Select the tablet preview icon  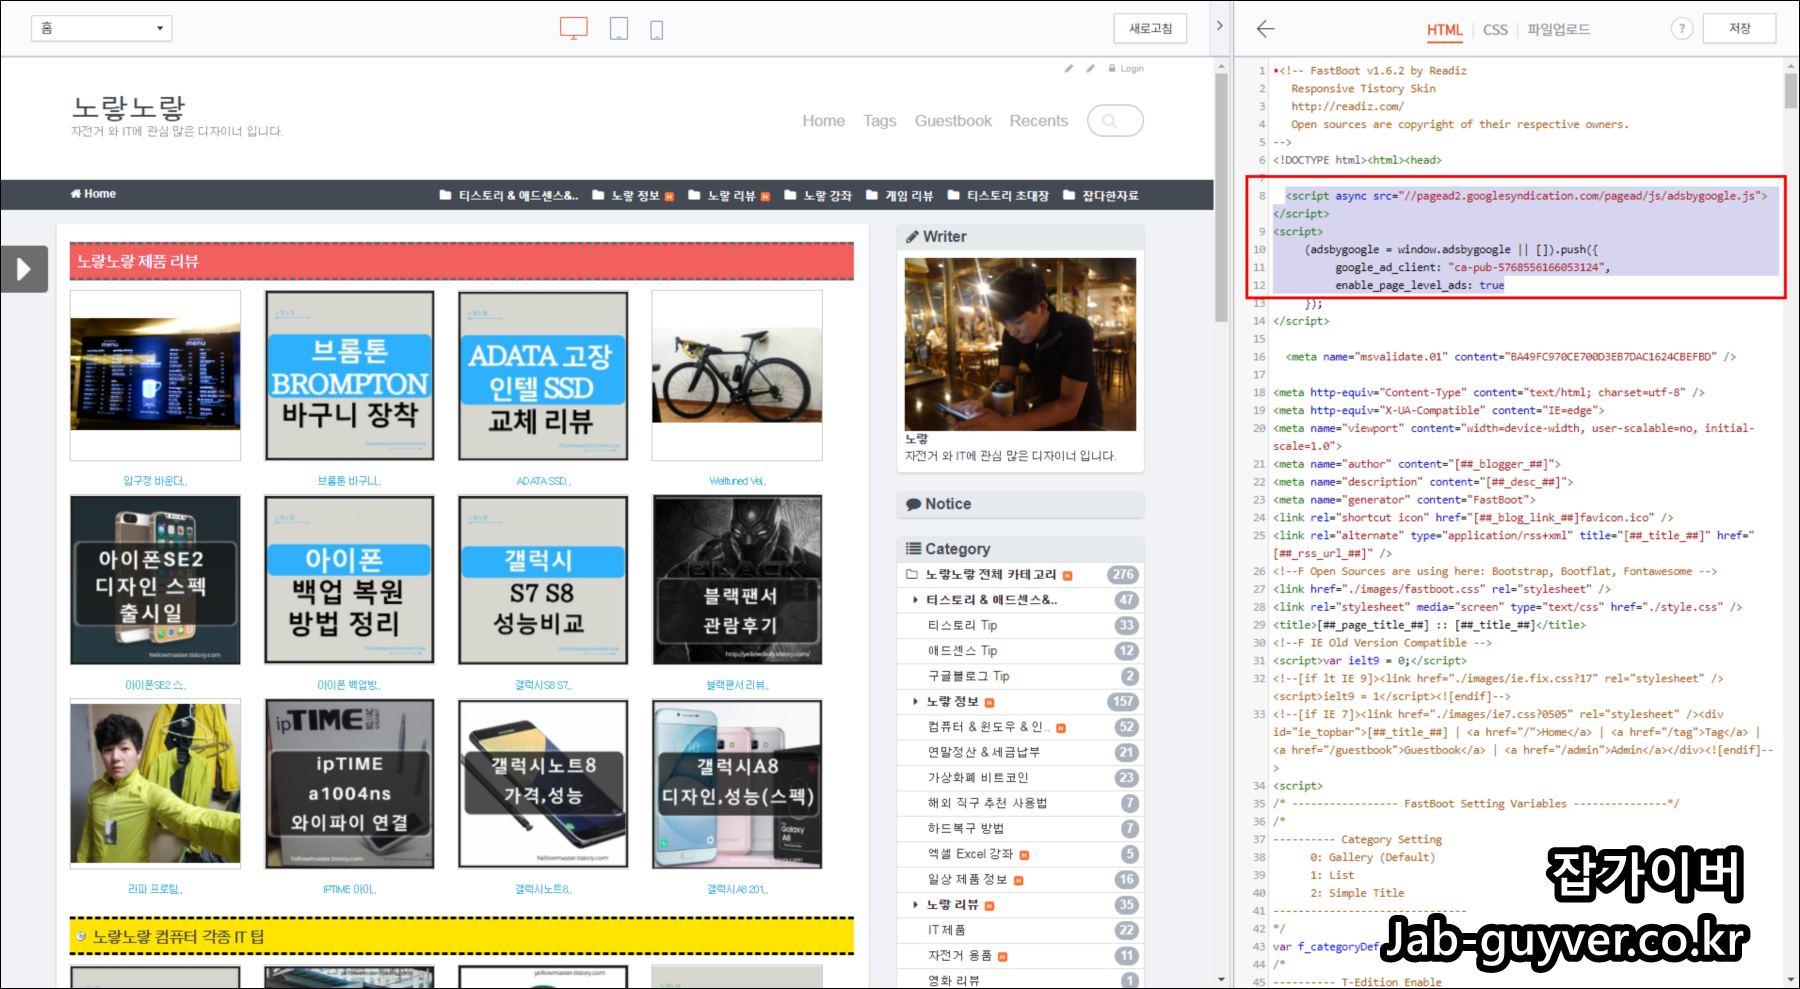tap(619, 29)
